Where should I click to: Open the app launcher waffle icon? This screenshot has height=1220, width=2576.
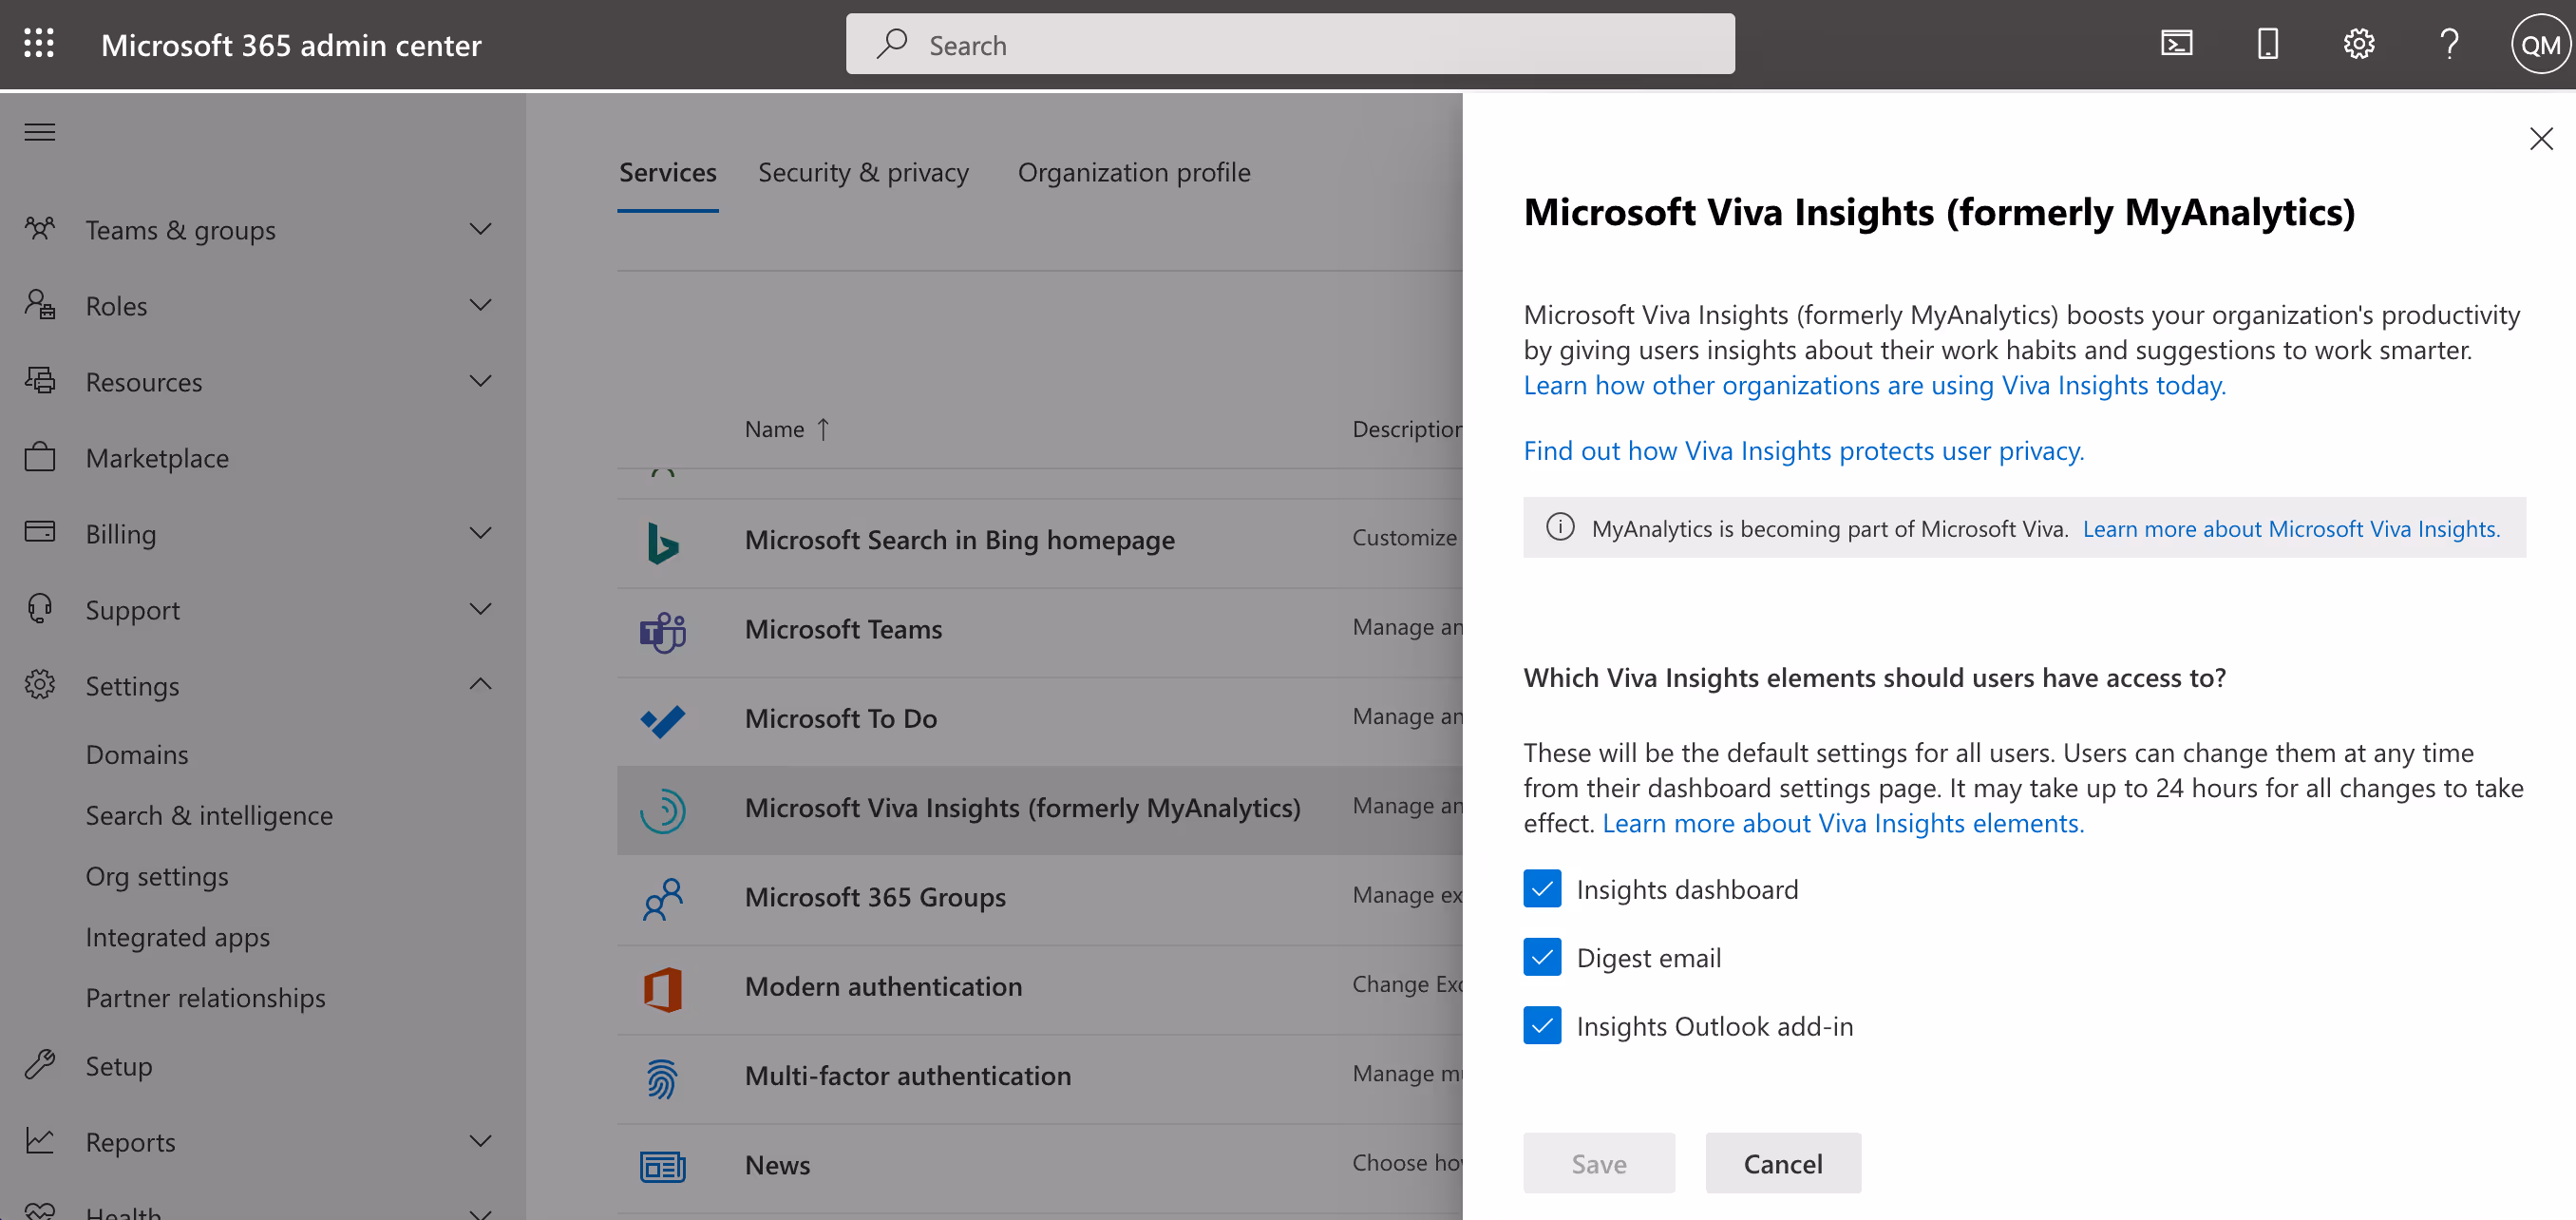point(39,44)
